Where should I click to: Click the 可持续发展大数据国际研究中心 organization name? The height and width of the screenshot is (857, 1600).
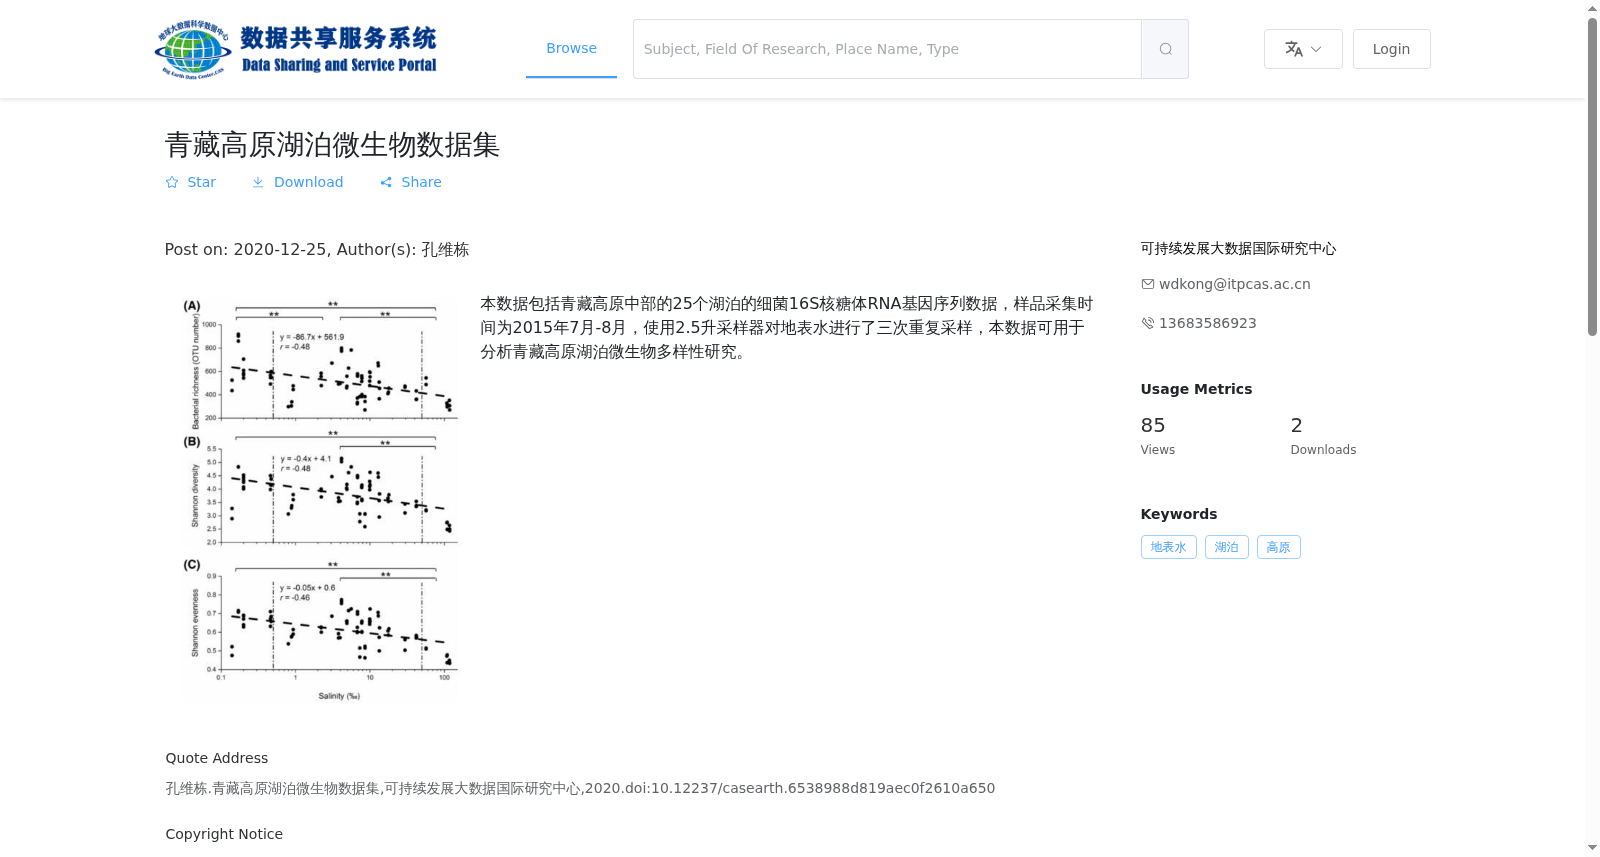[x=1238, y=248]
